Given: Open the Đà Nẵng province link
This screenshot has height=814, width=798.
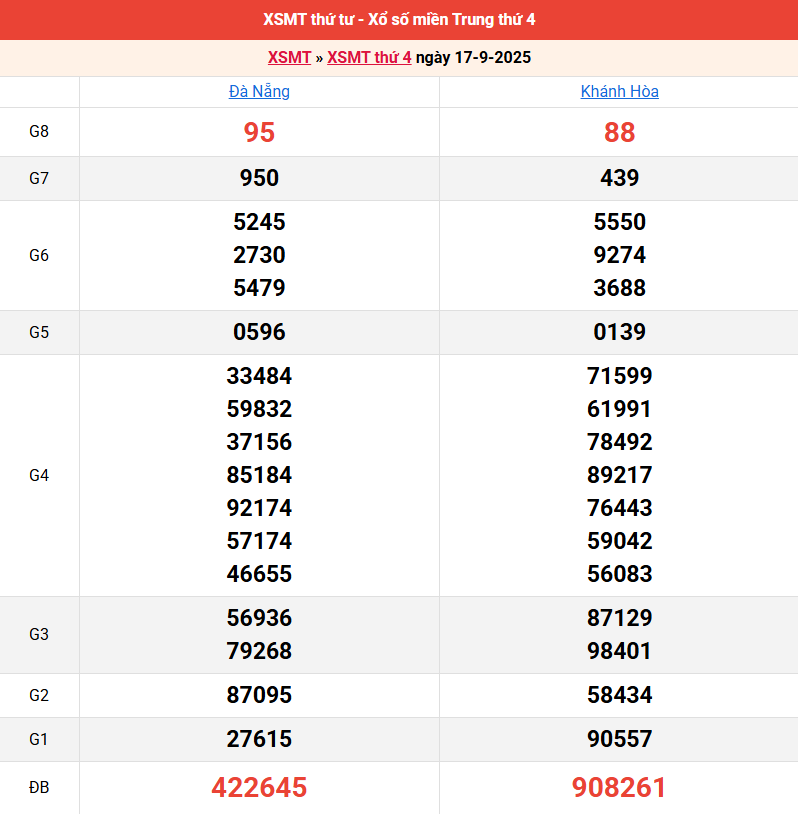Looking at the screenshot, I should coord(259,92).
